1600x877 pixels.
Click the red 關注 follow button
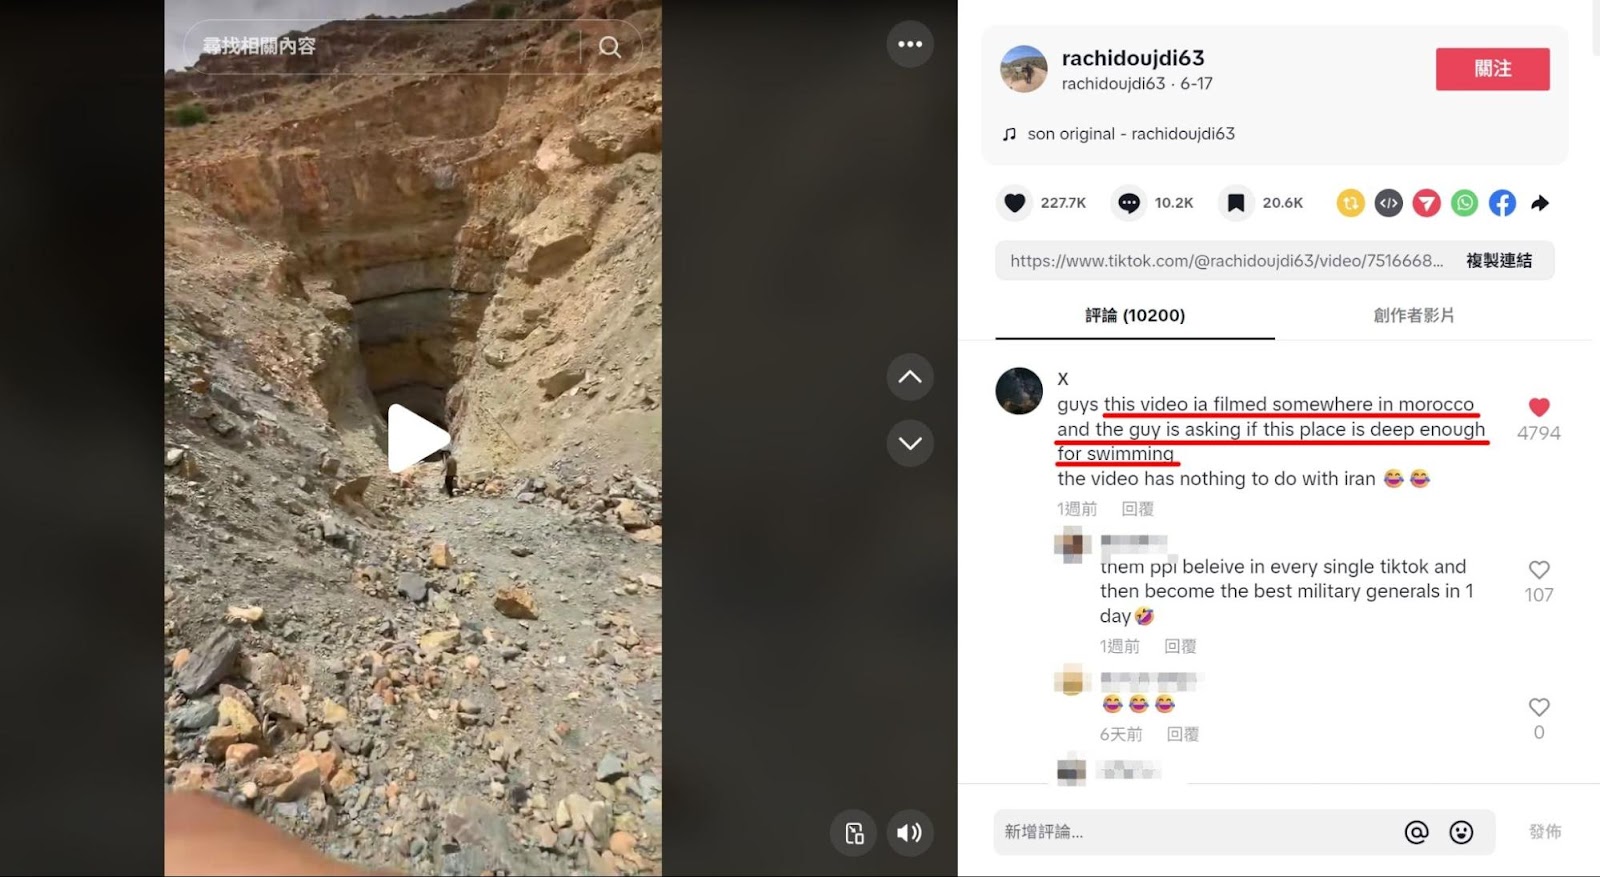tap(1492, 69)
